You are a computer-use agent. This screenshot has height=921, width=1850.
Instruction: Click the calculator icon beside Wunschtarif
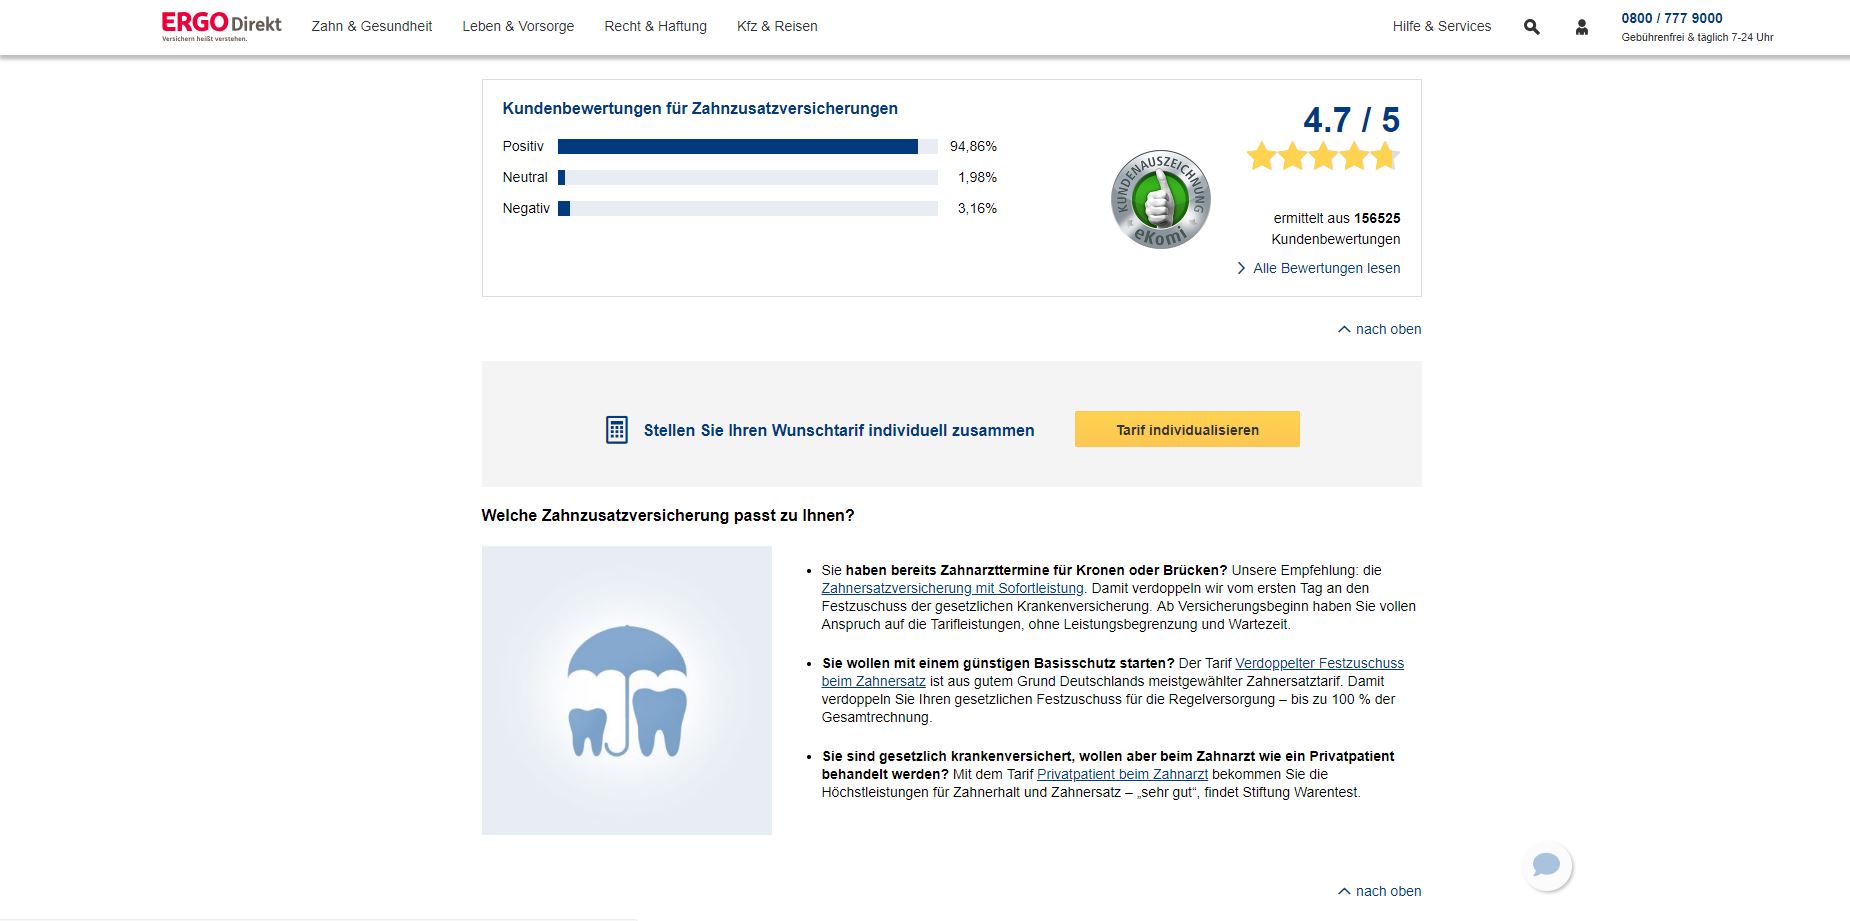tap(617, 430)
